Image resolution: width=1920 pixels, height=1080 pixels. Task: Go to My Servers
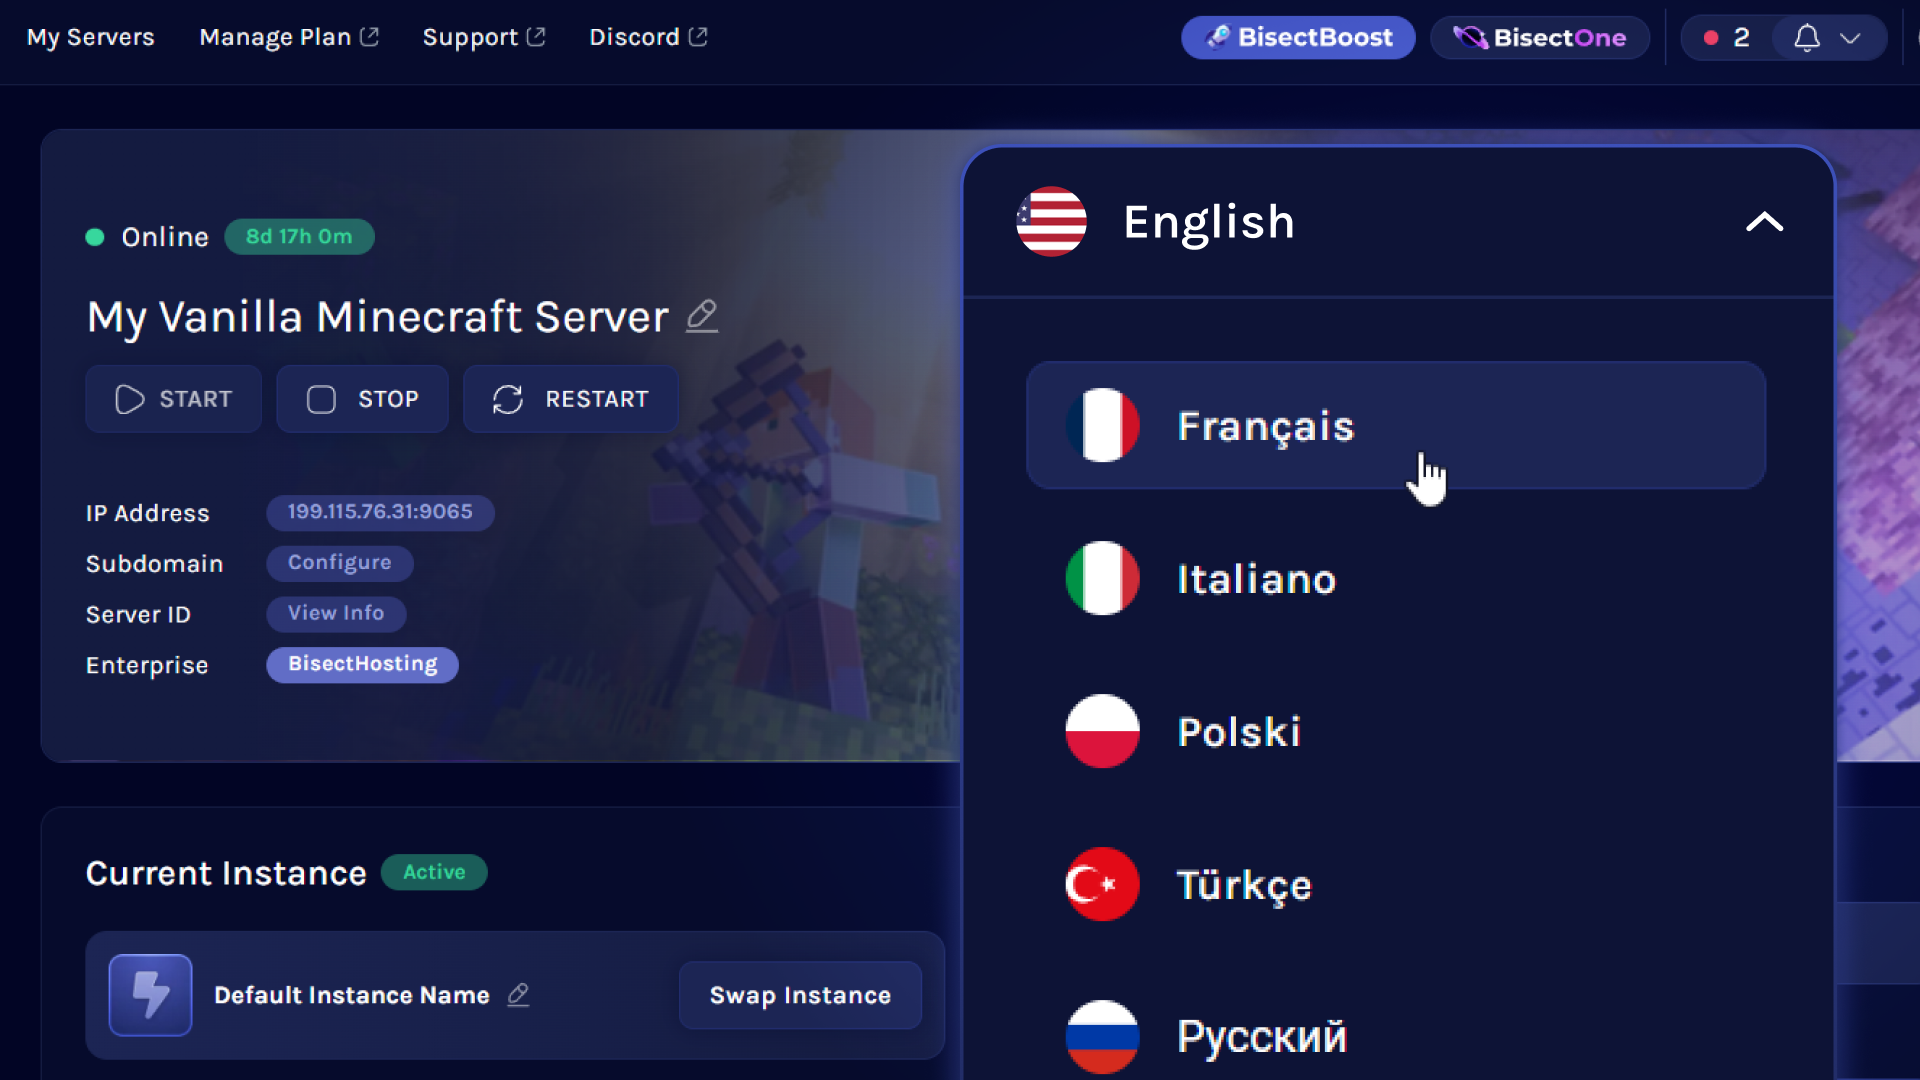click(x=90, y=37)
